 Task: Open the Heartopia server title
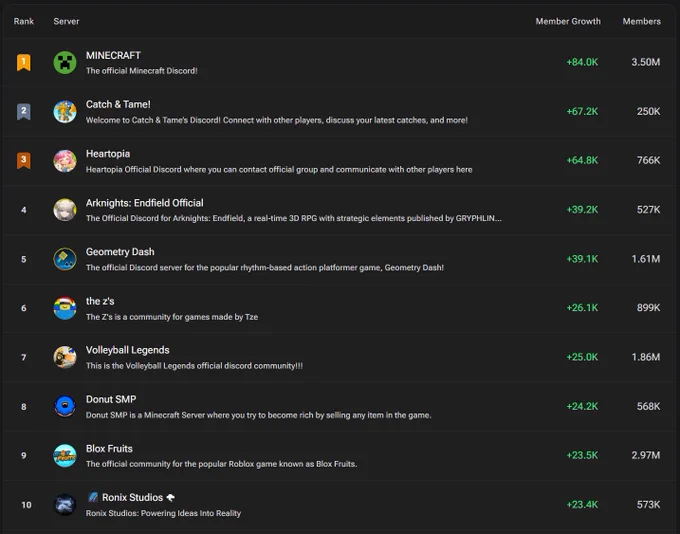pos(108,154)
